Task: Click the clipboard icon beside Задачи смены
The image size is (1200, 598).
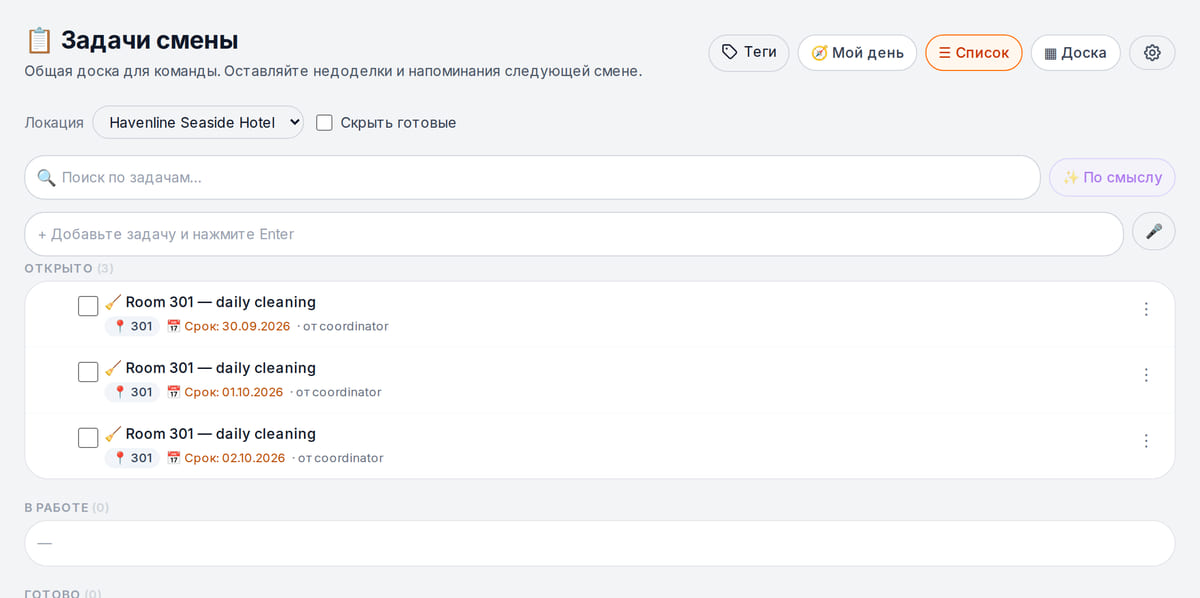Action: pyautogui.click(x=39, y=41)
